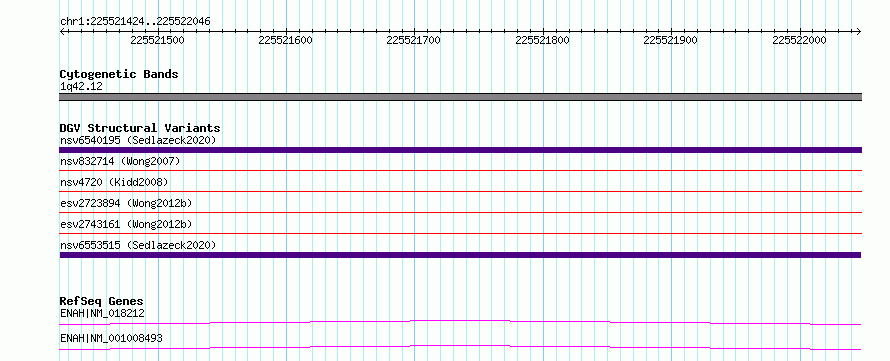Click the red line under nsv4720
Screen dimensions: 890x361
[x=460, y=191]
